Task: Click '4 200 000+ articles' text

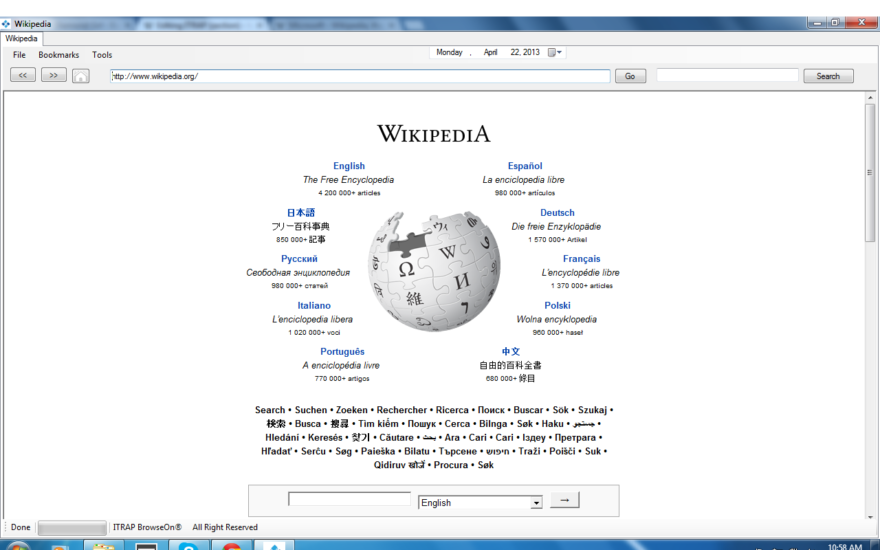Action: click(349, 193)
